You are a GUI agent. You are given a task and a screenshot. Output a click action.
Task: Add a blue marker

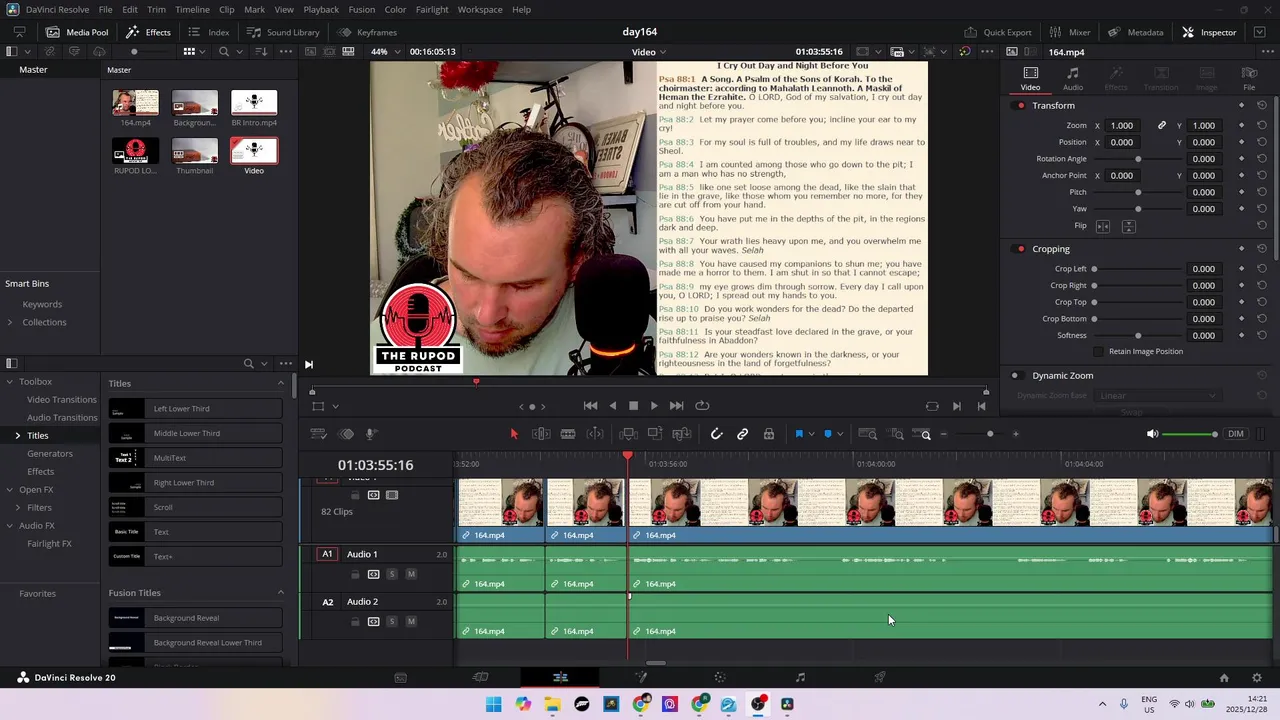pos(828,434)
